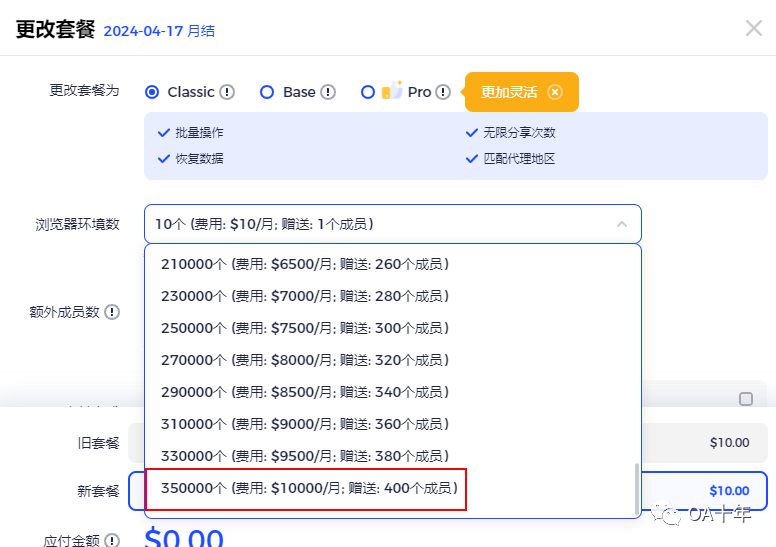
Task: Click the info icon next to Pro
Action: (443, 92)
